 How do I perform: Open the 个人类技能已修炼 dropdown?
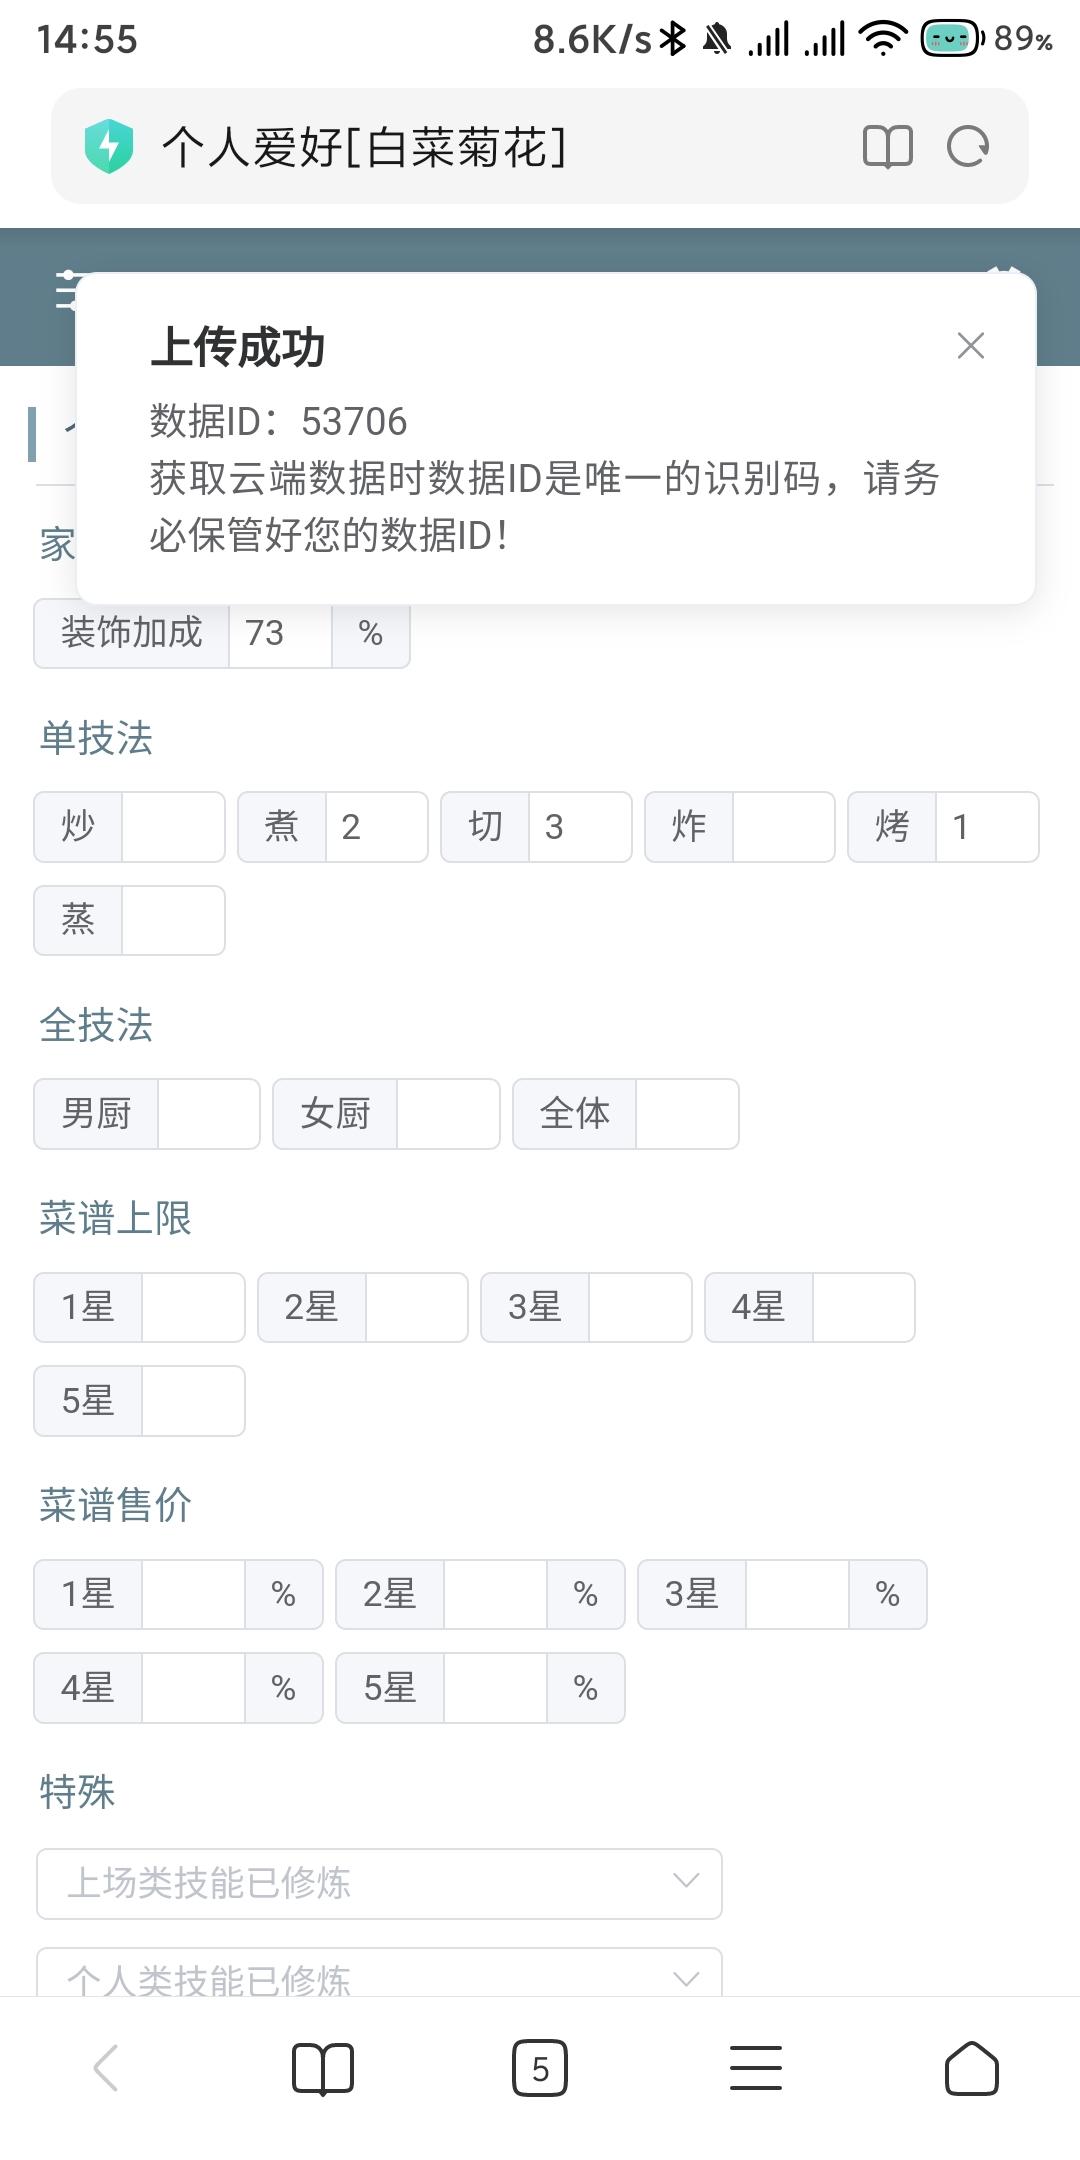point(379,1976)
